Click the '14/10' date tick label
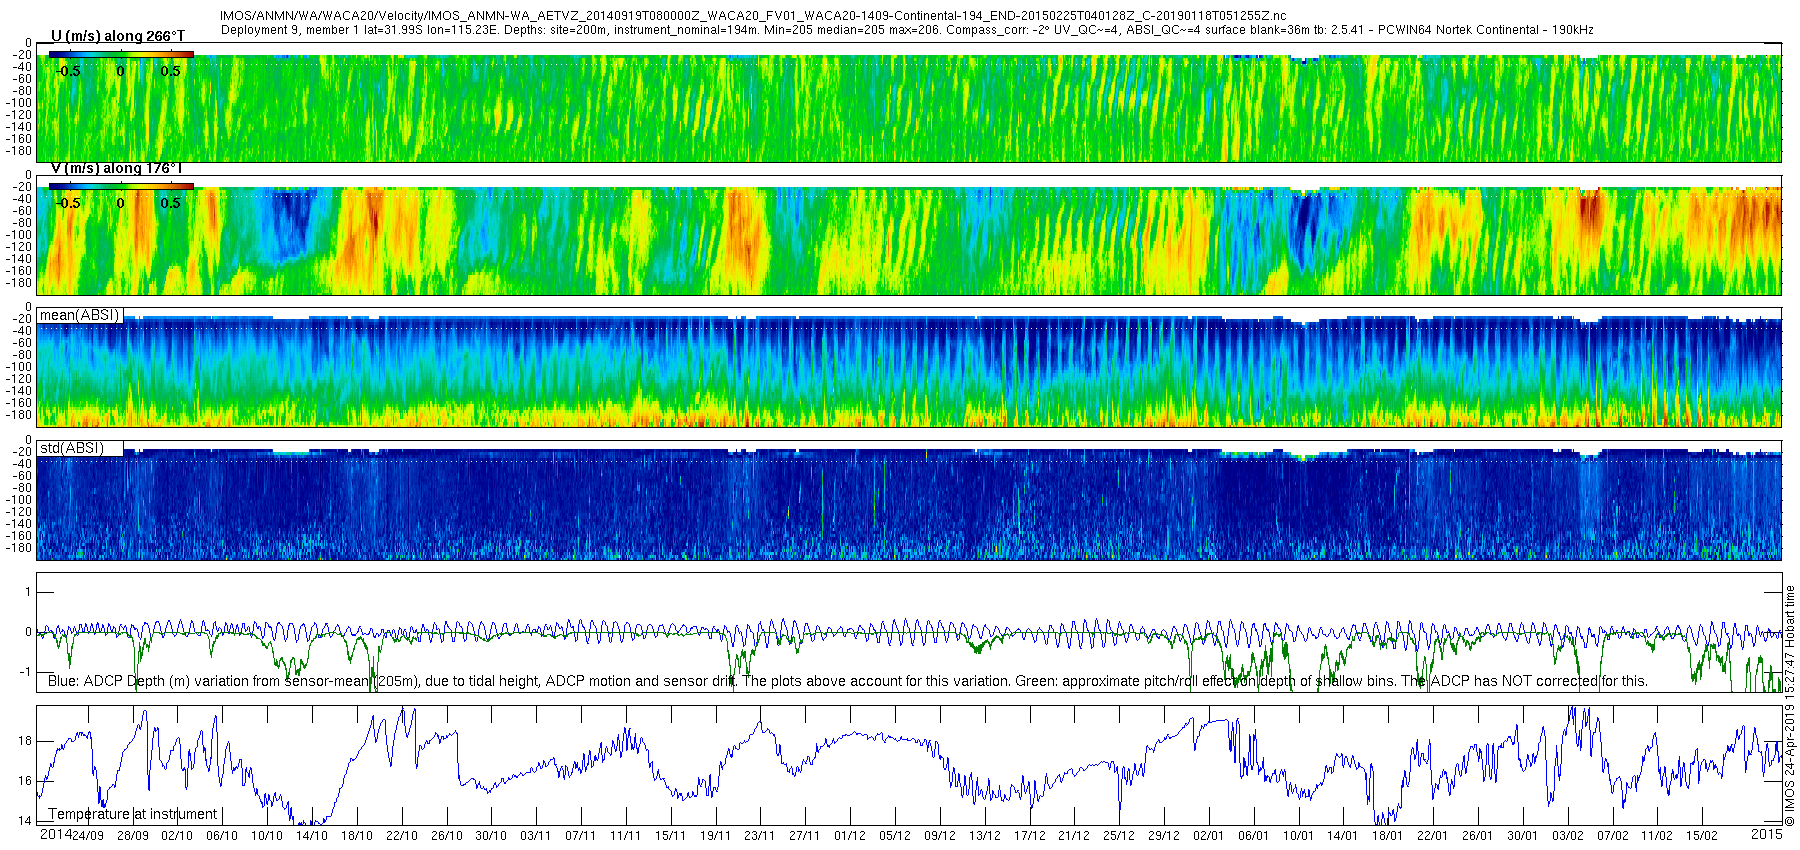 312,835
